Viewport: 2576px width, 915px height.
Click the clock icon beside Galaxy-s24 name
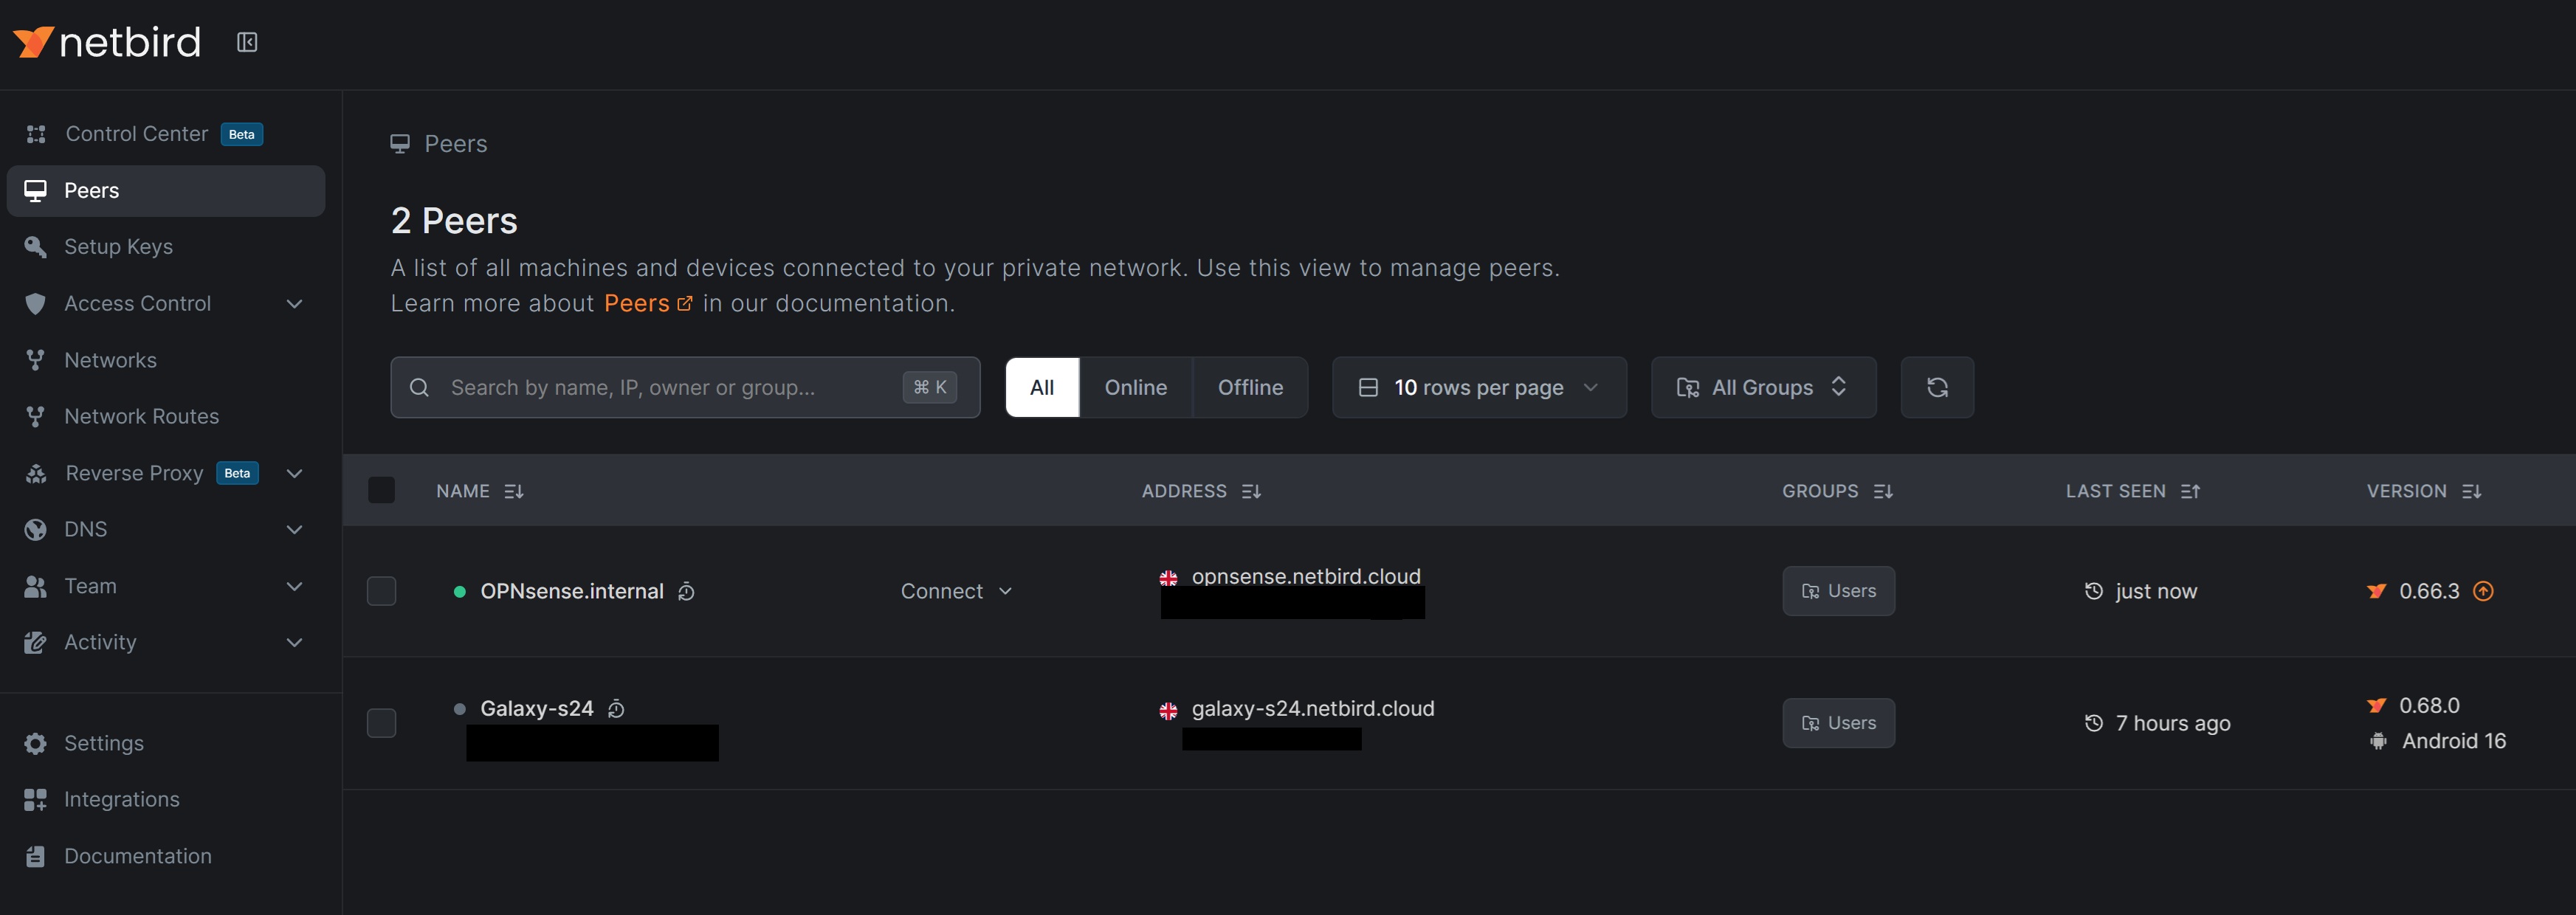pos(616,709)
